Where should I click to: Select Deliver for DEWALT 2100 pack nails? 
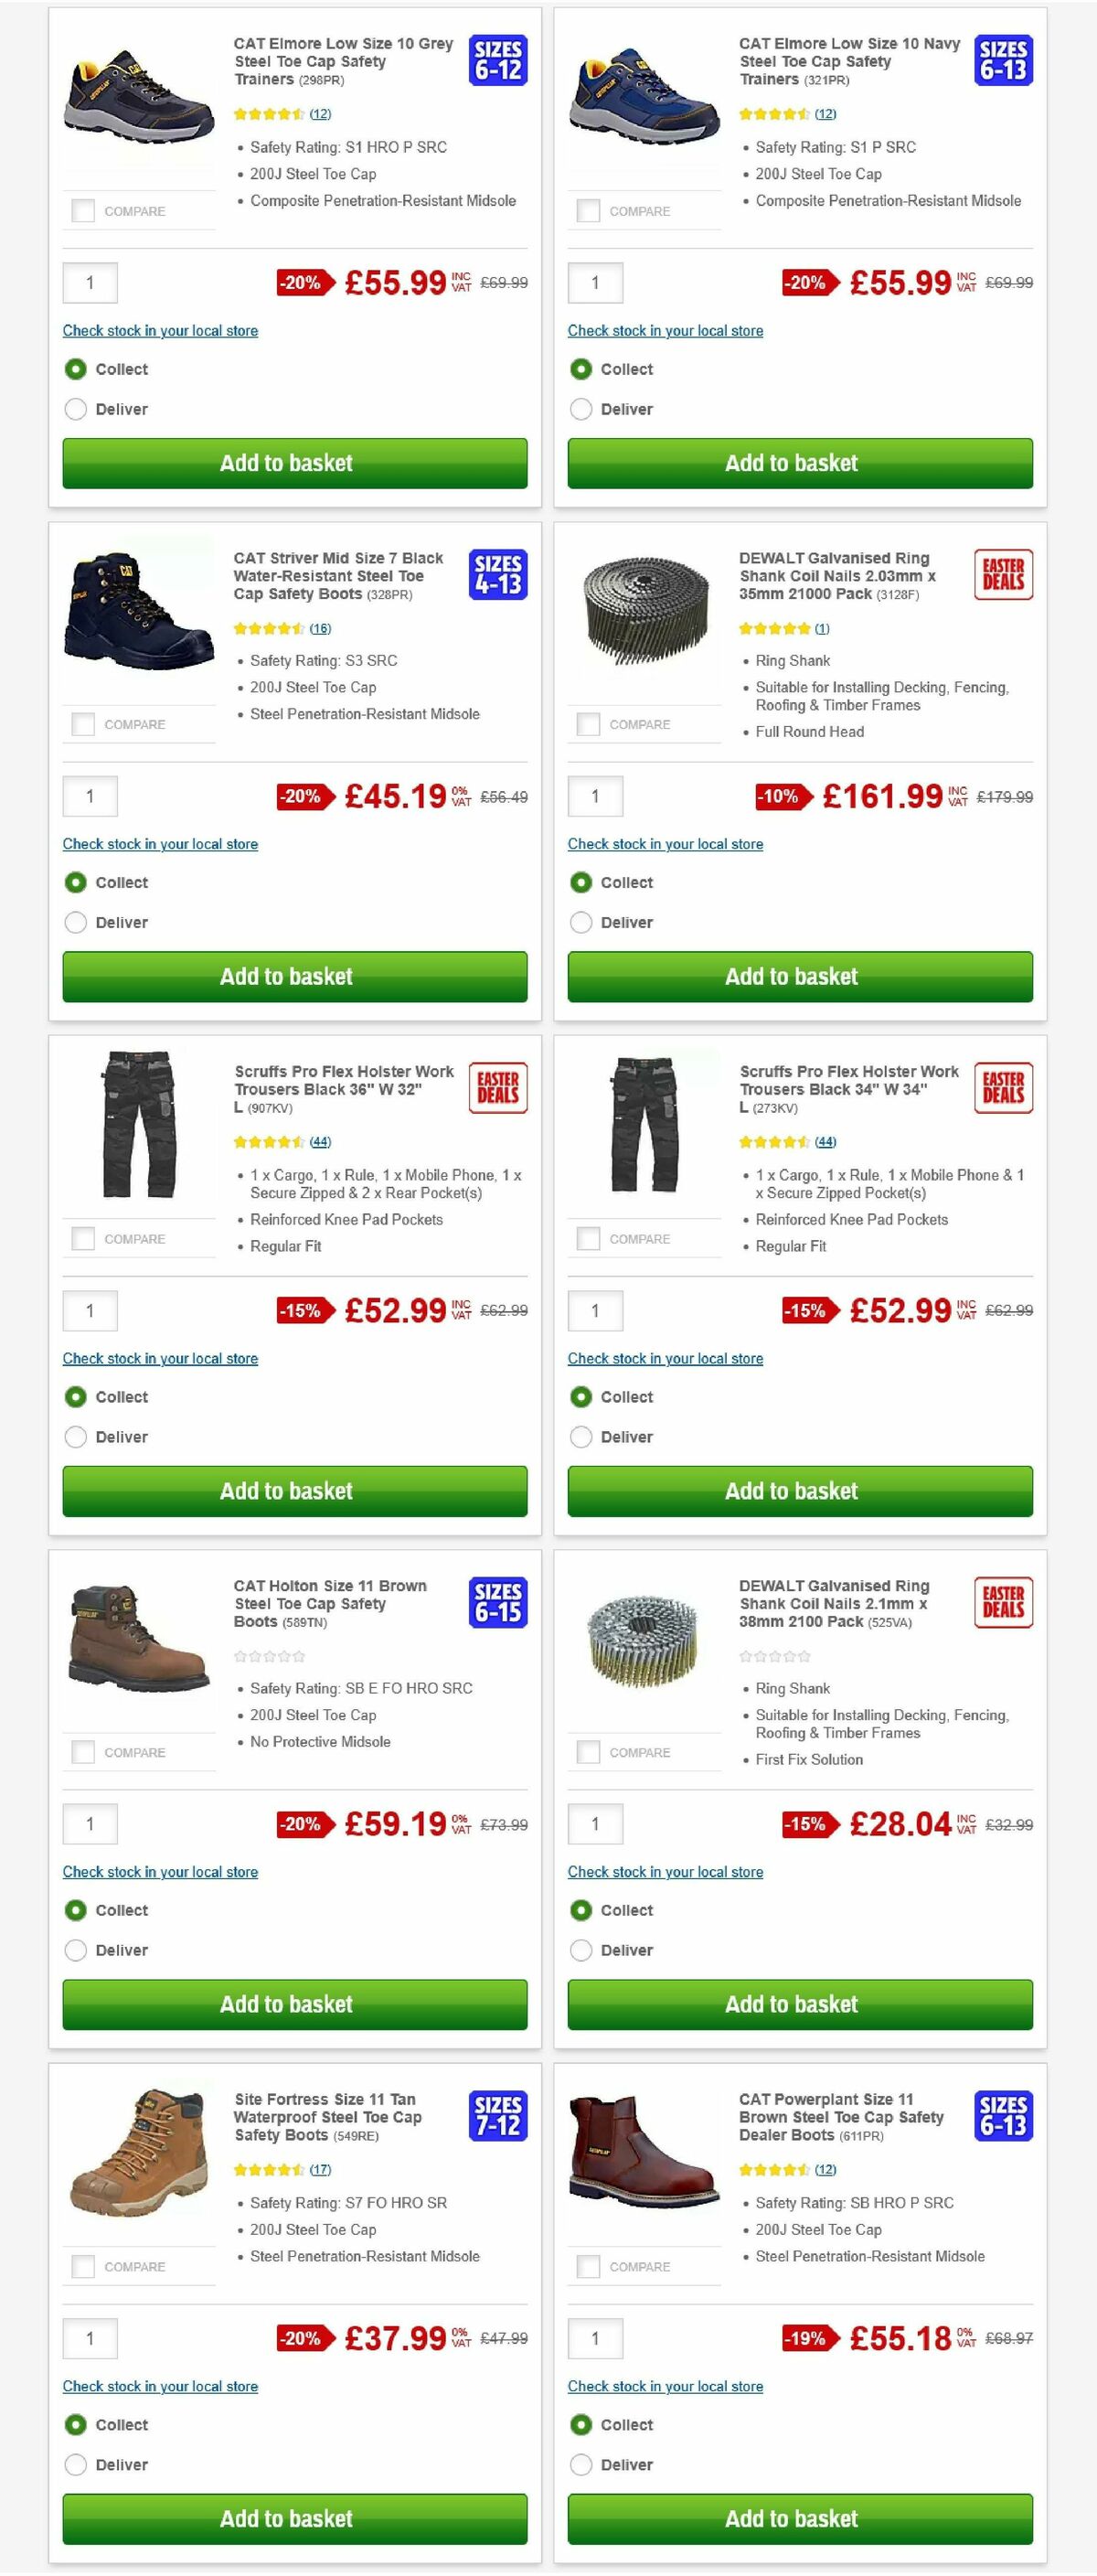click(x=581, y=1950)
